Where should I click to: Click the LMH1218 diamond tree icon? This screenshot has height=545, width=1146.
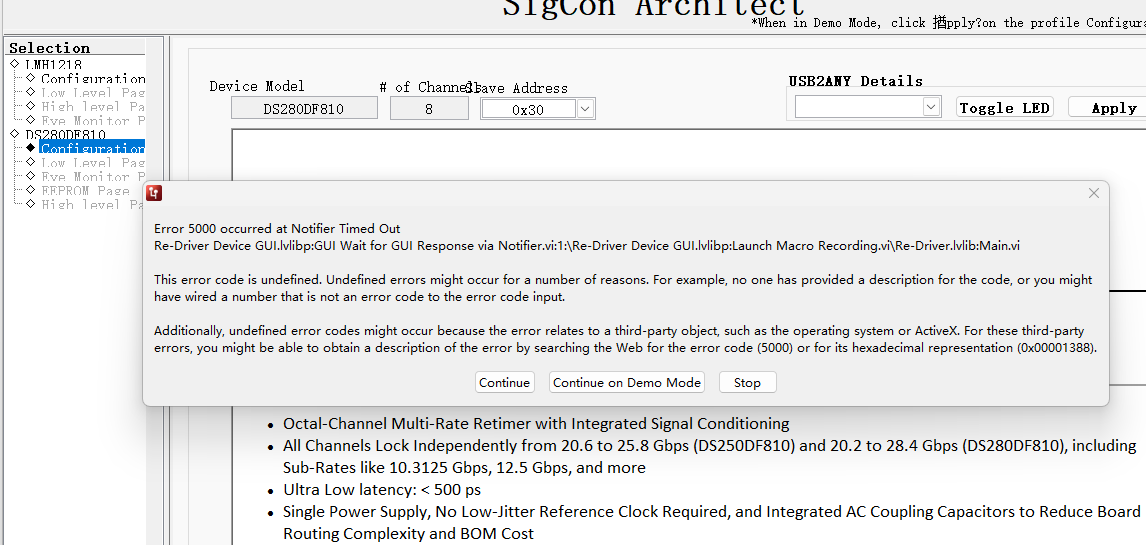[15, 64]
